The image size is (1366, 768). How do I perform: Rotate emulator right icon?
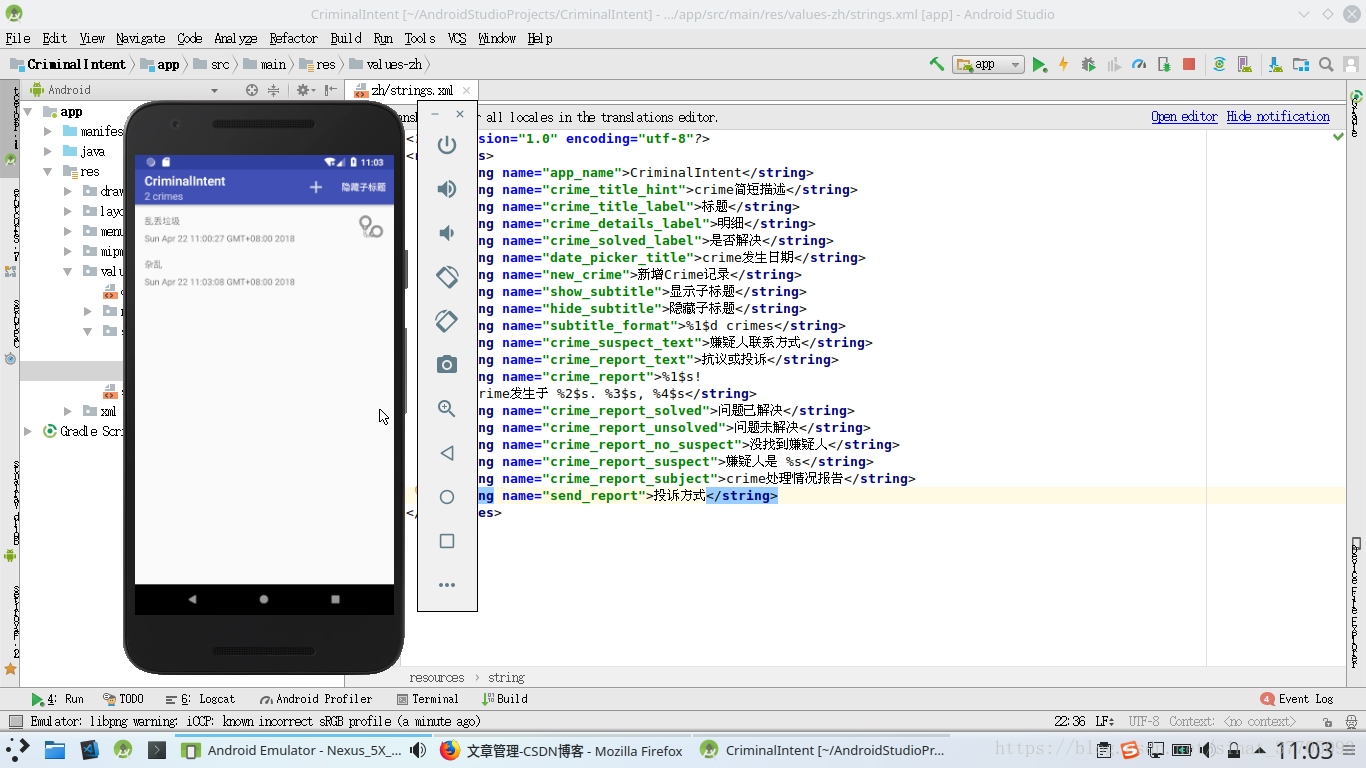click(447, 321)
